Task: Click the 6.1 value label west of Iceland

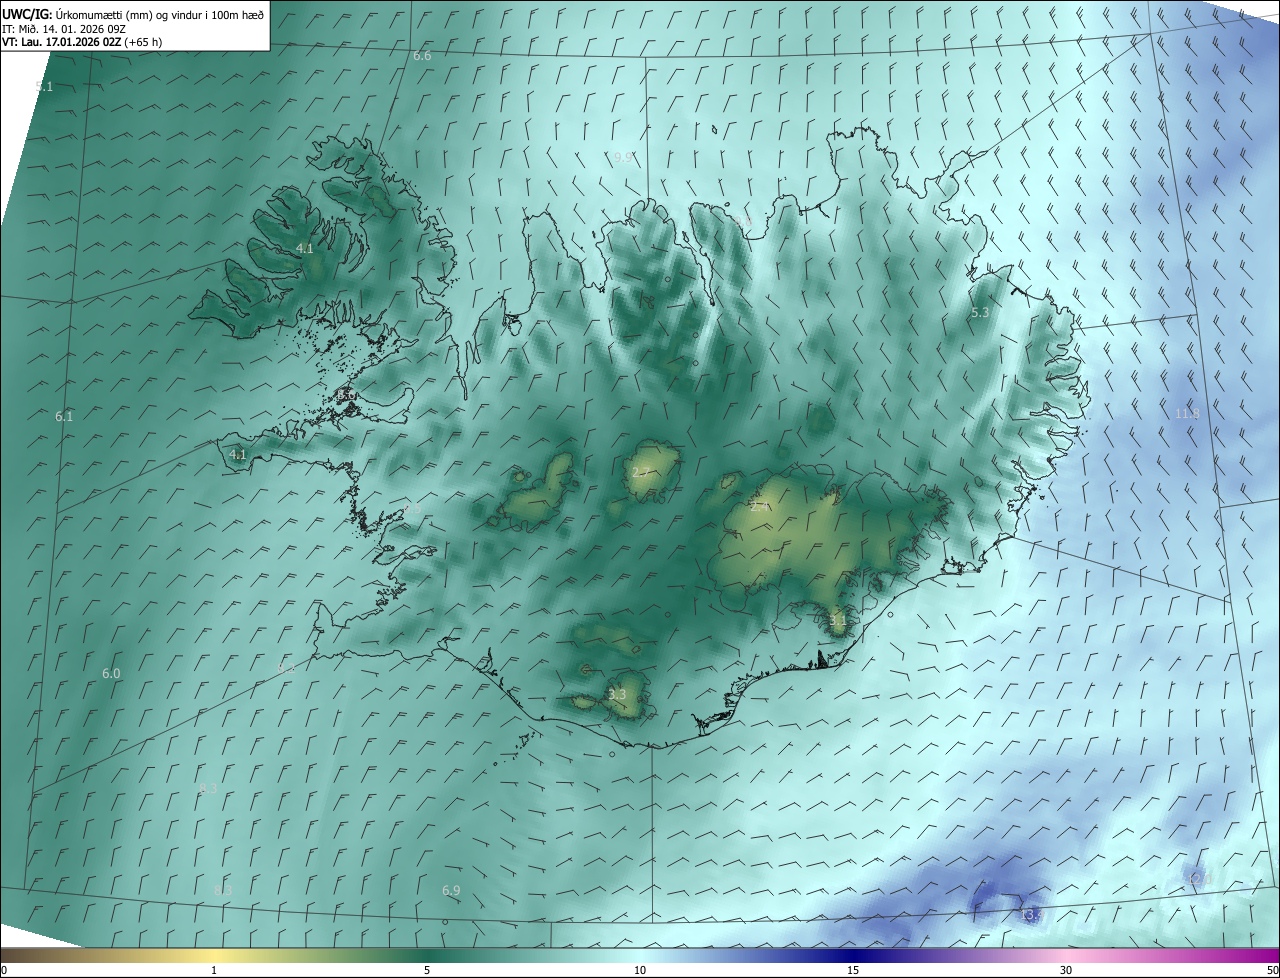Action: (x=64, y=416)
